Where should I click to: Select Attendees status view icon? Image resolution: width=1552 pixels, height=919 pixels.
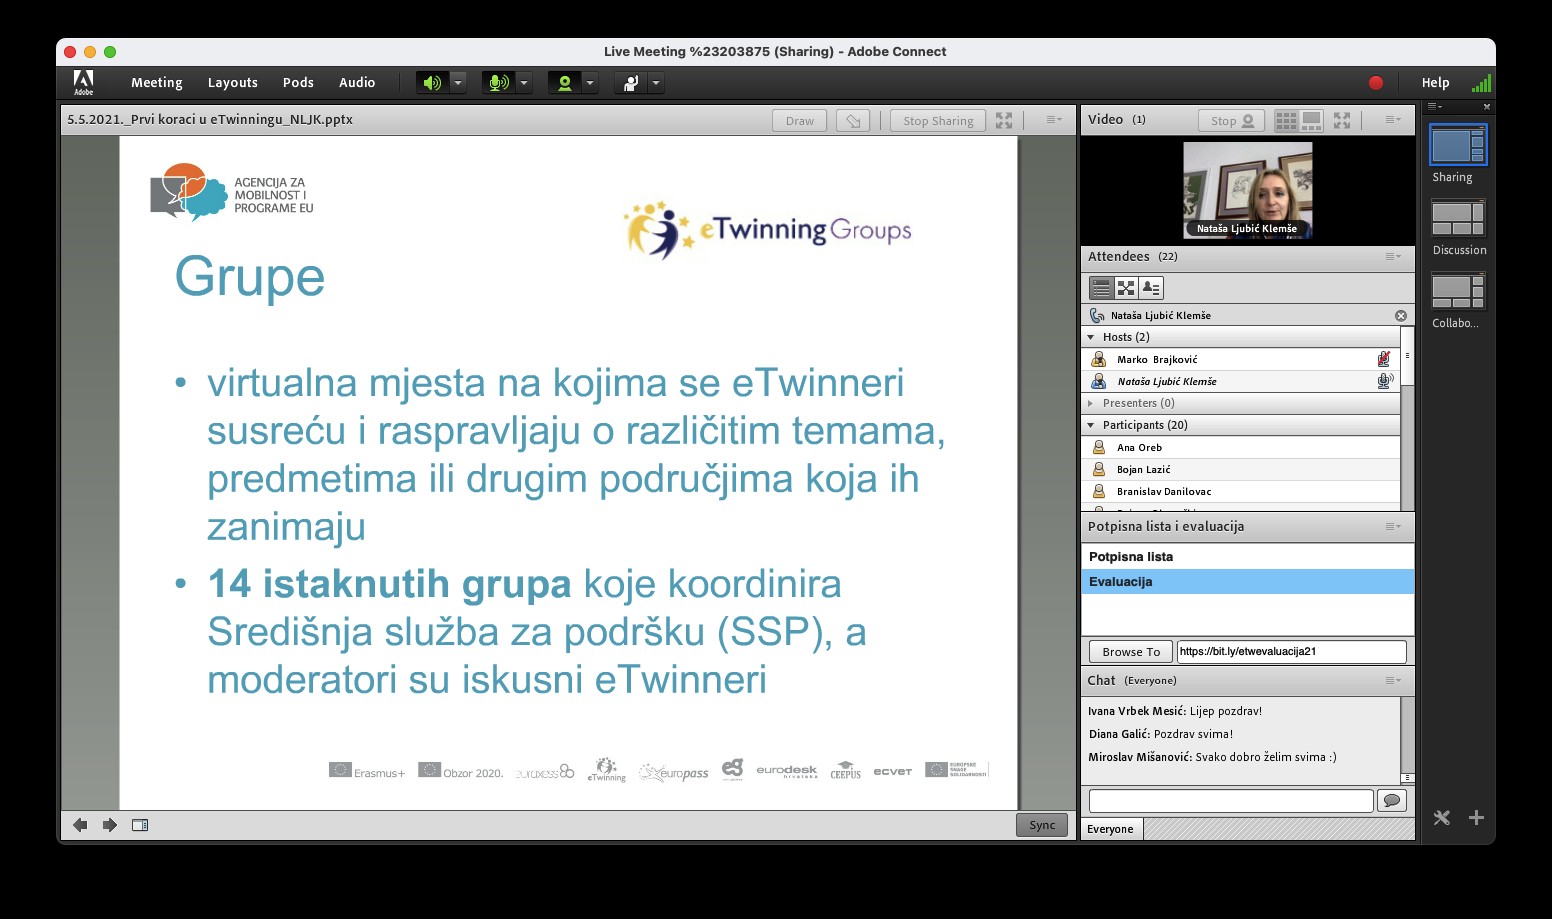pos(1151,288)
